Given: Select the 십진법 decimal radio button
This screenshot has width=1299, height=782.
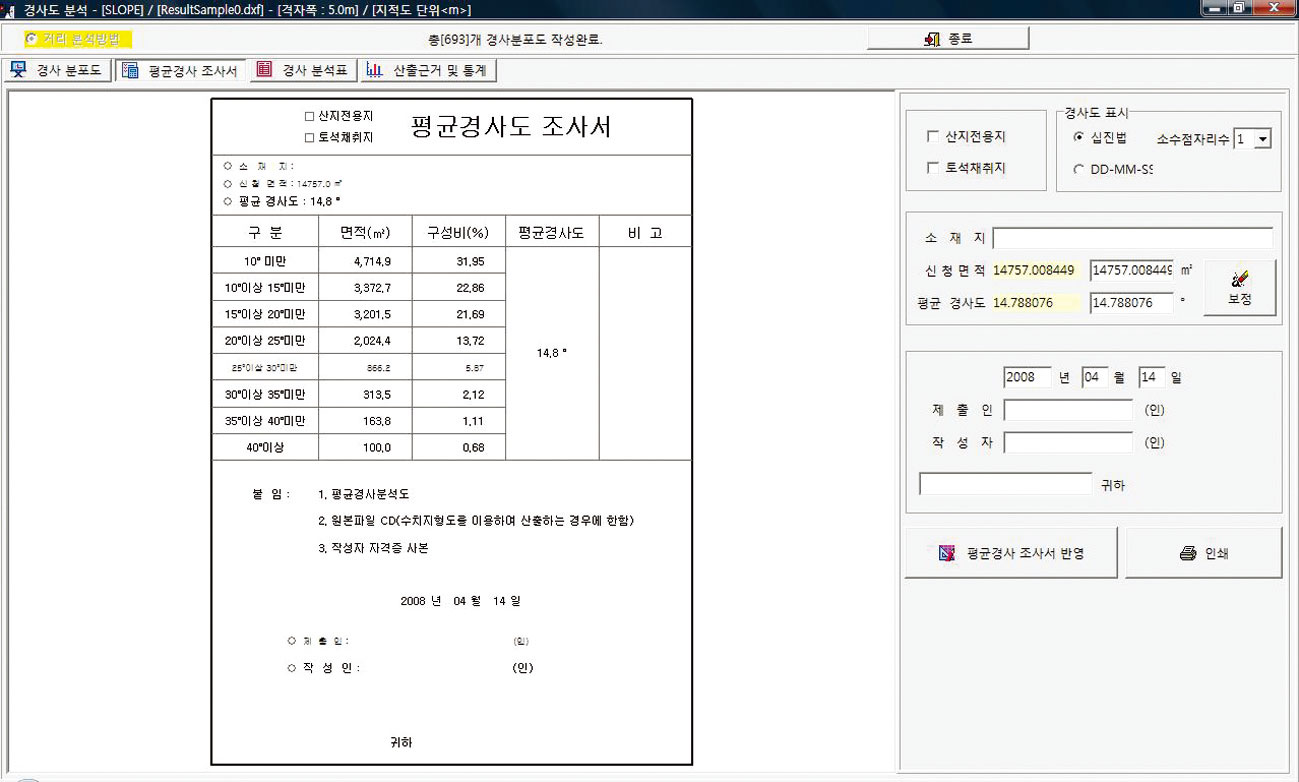Looking at the screenshot, I should [1078, 137].
